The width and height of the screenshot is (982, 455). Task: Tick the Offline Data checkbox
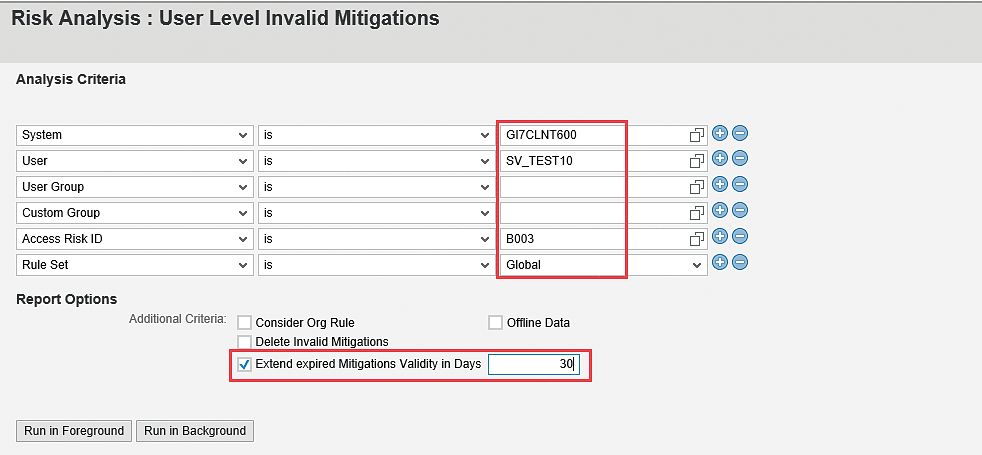click(x=495, y=323)
